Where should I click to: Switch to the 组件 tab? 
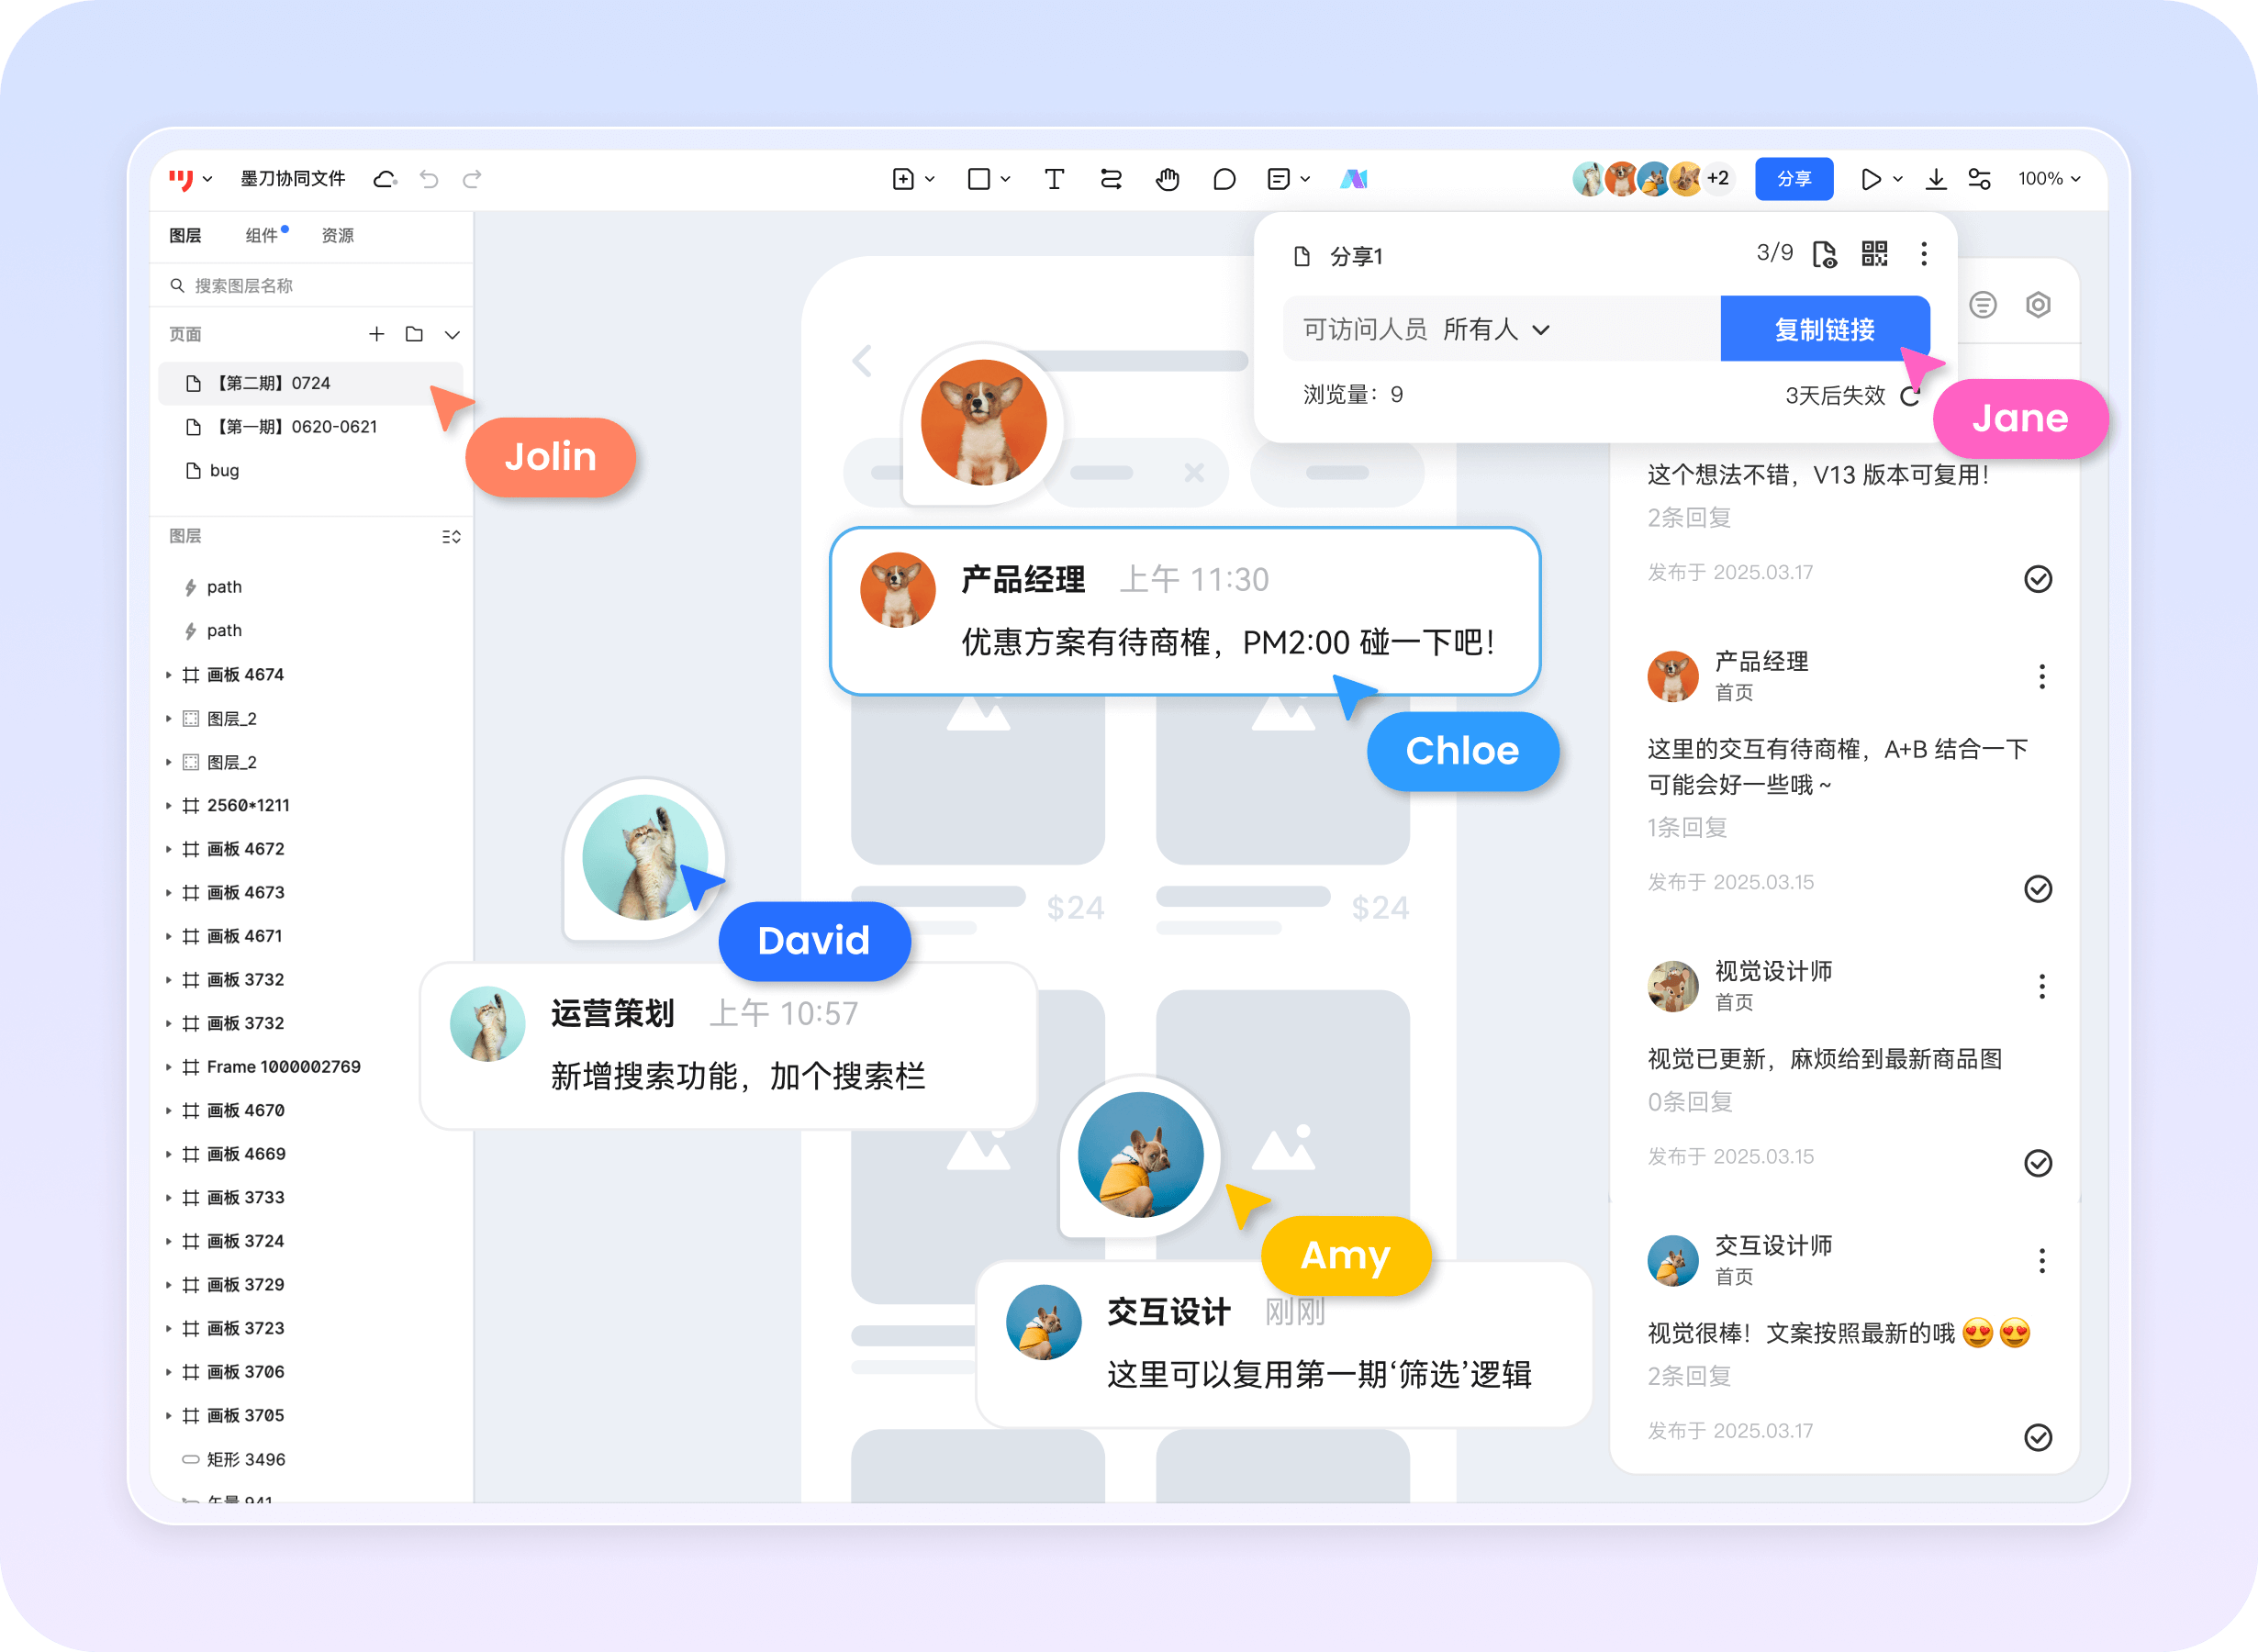pos(262,235)
